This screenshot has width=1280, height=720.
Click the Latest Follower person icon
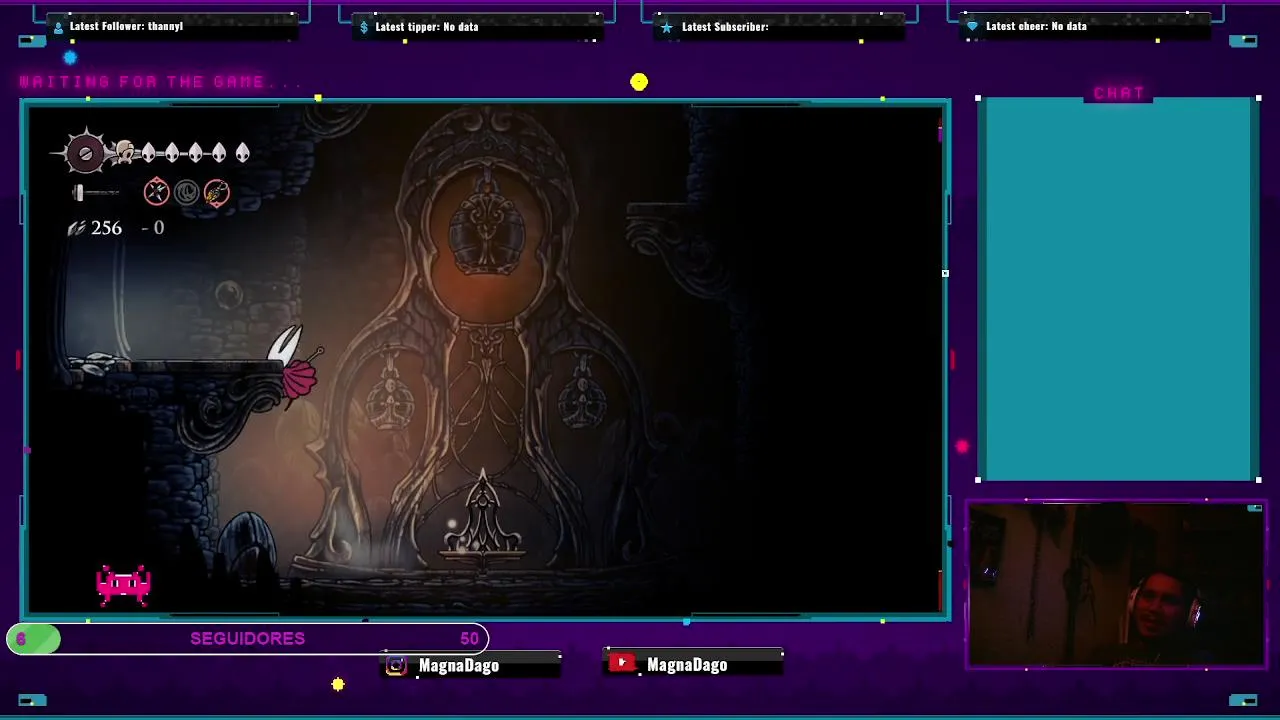point(58,27)
